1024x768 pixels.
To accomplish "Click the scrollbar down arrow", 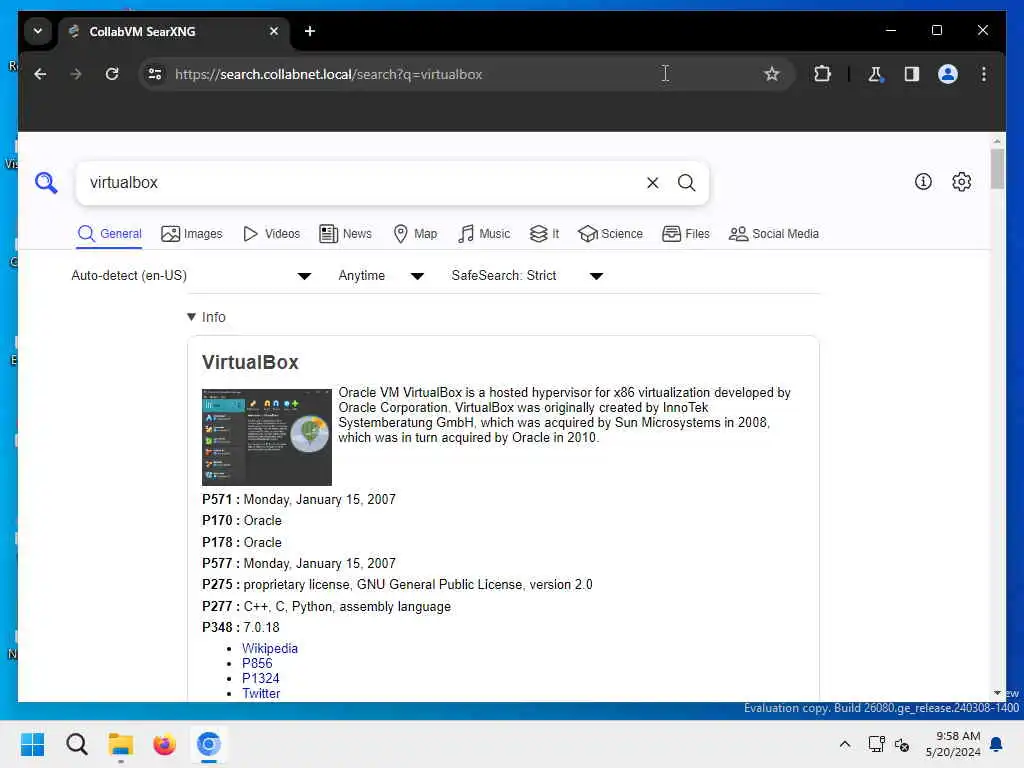I will (997, 693).
